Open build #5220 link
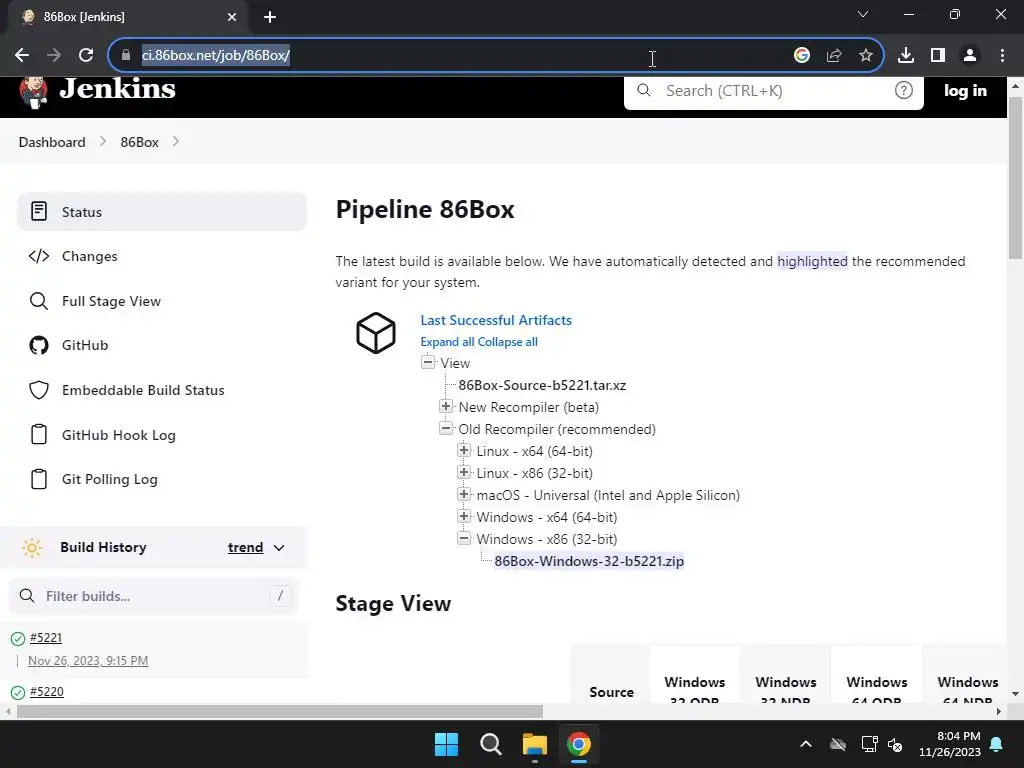The image size is (1024, 768). (x=46, y=692)
